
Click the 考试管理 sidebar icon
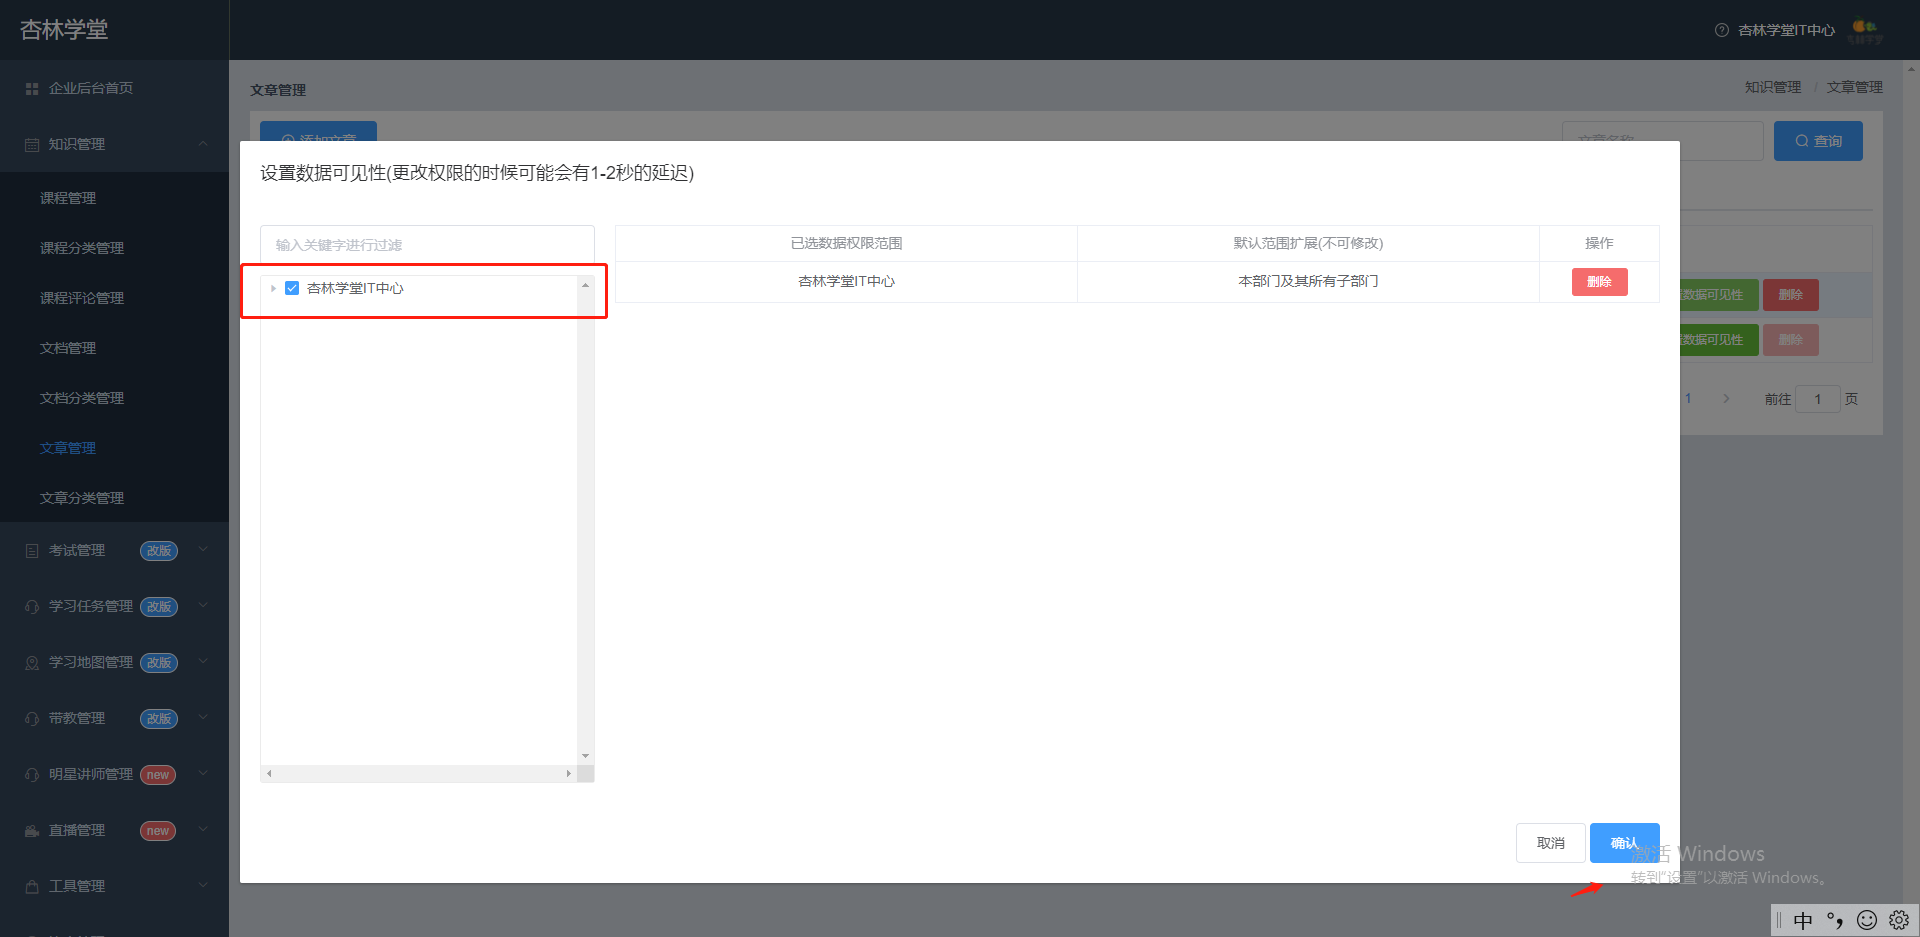coord(32,551)
